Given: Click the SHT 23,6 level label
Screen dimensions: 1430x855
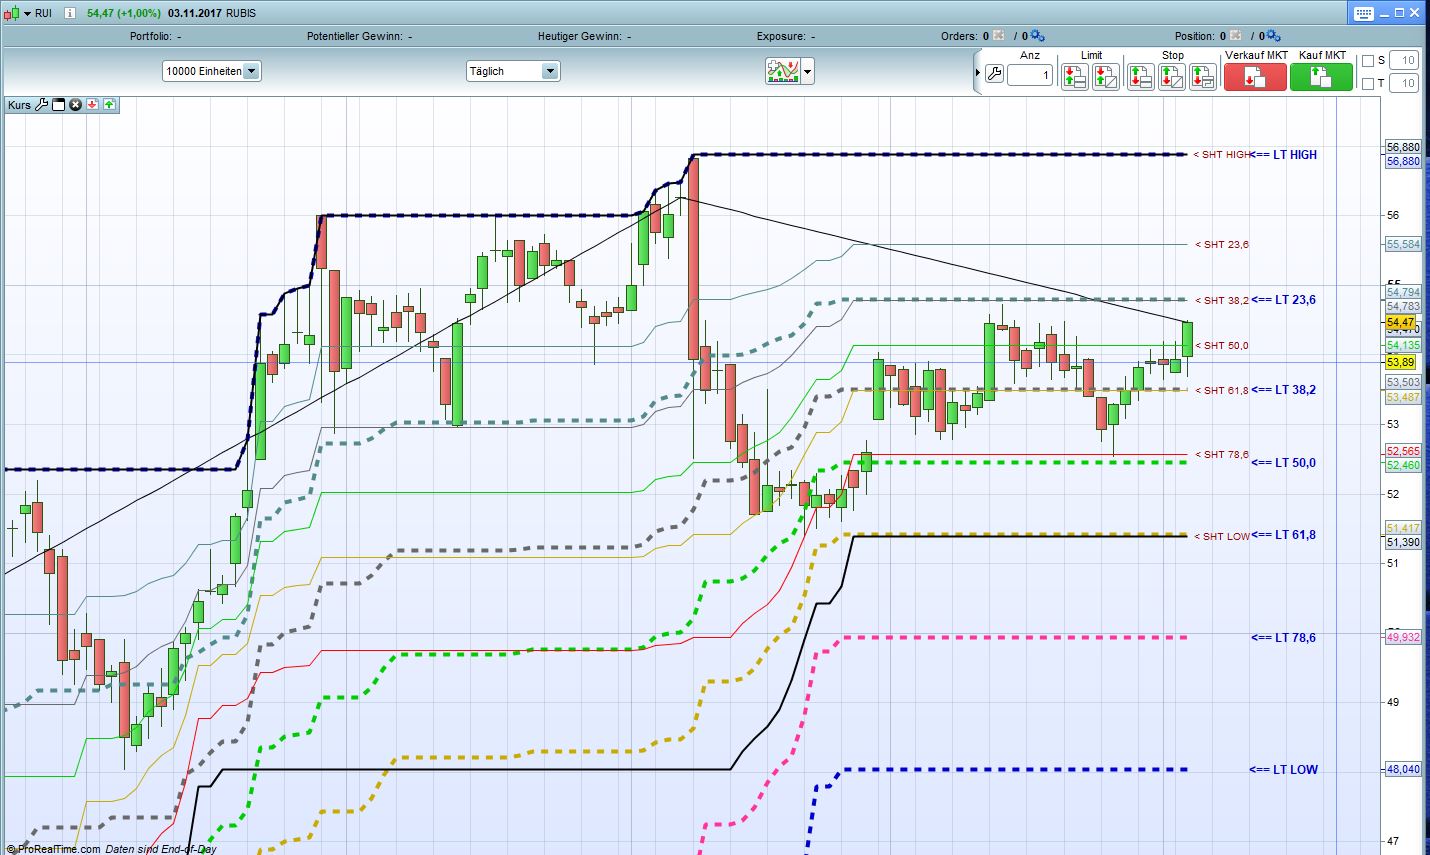Looking at the screenshot, I should 1222,245.
